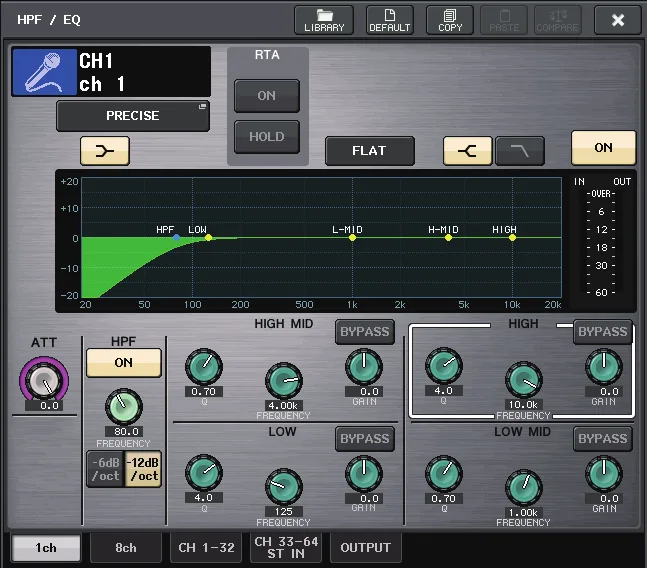Select the low-pass filter type button
647x568 pixels.
point(519,151)
